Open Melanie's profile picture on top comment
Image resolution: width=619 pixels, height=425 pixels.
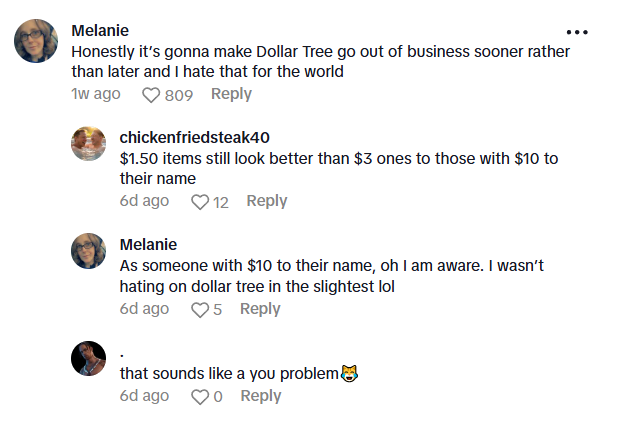(34, 42)
